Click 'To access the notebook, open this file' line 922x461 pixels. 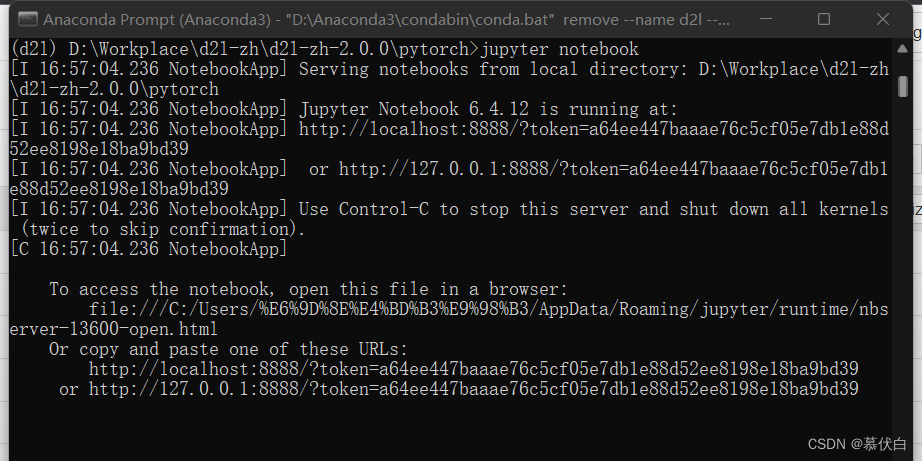click(x=309, y=289)
